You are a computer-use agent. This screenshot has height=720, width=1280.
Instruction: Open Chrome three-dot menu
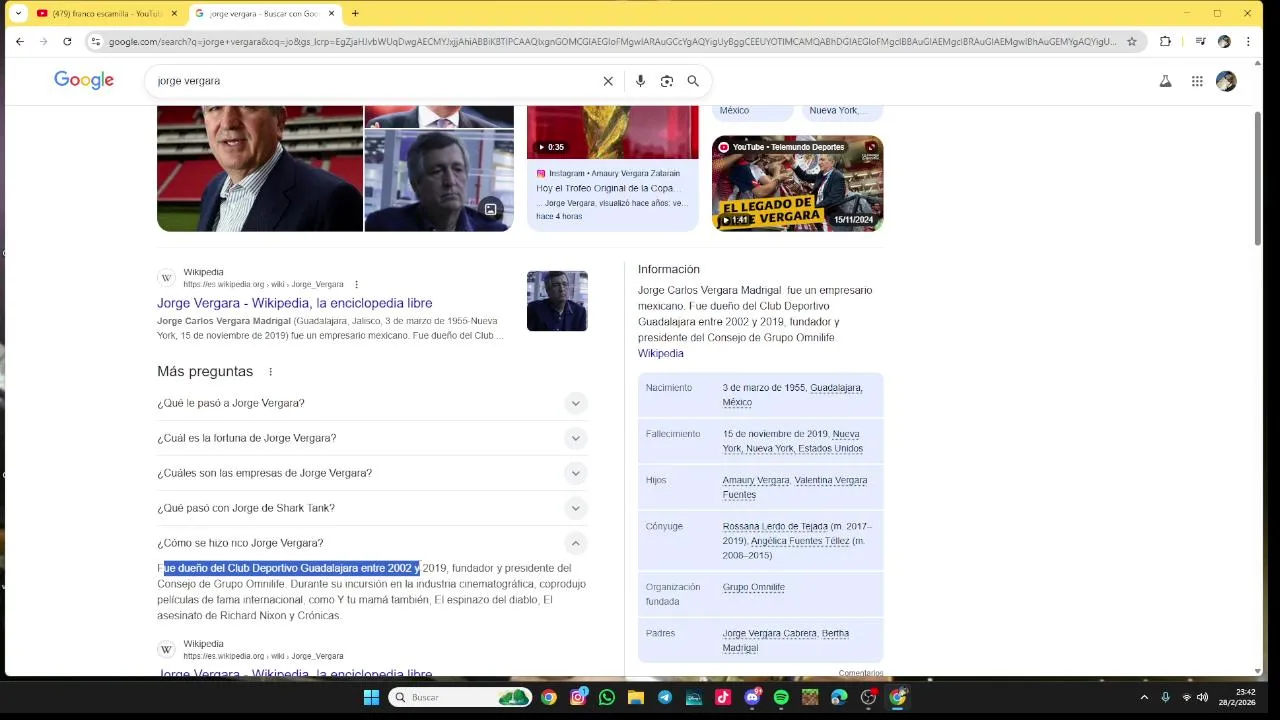point(1248,41)
